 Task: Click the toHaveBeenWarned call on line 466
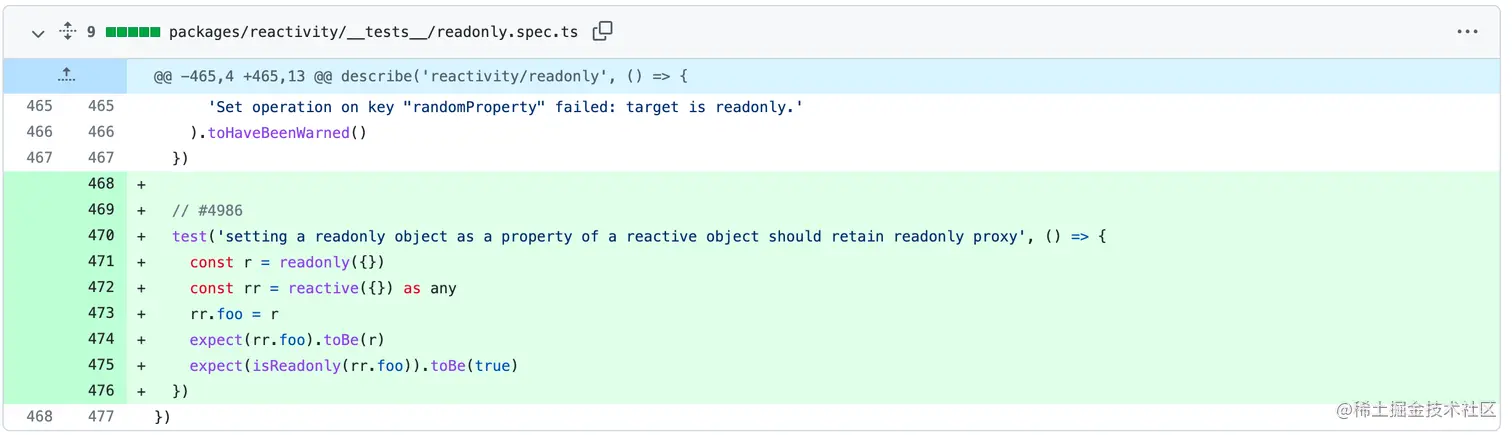pyautogui.click(x=278, y=132)
